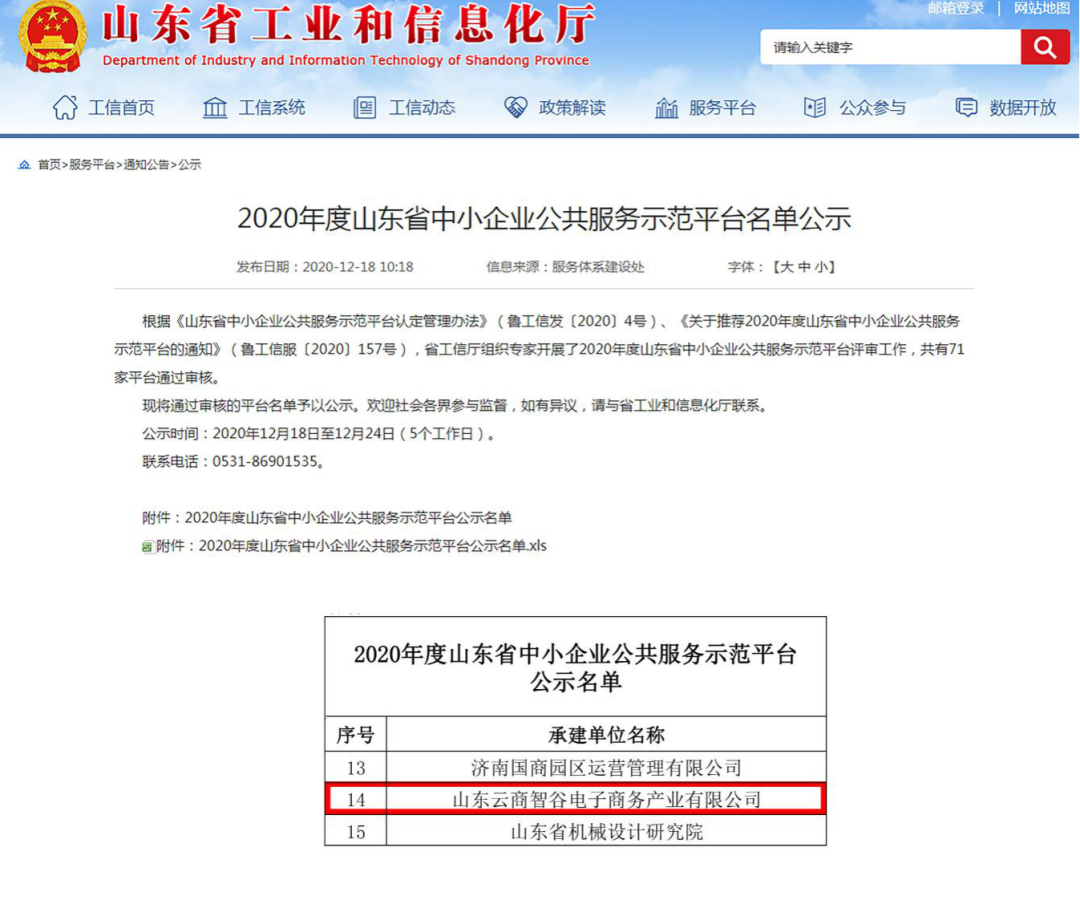Click the row number 13 cell
1080x900 pixels.
[x=355, y=768]
